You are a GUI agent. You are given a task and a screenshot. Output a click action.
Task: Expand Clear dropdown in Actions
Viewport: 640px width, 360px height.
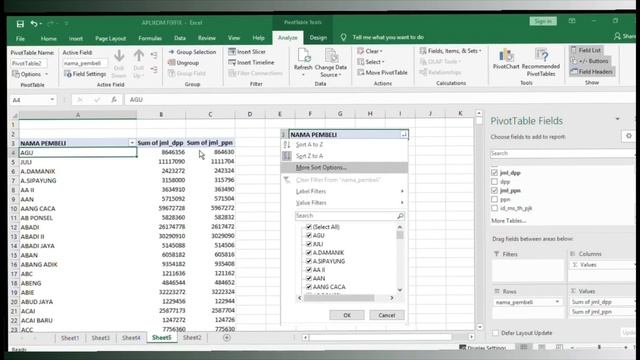pyautogui.click(x=380, y=51)
